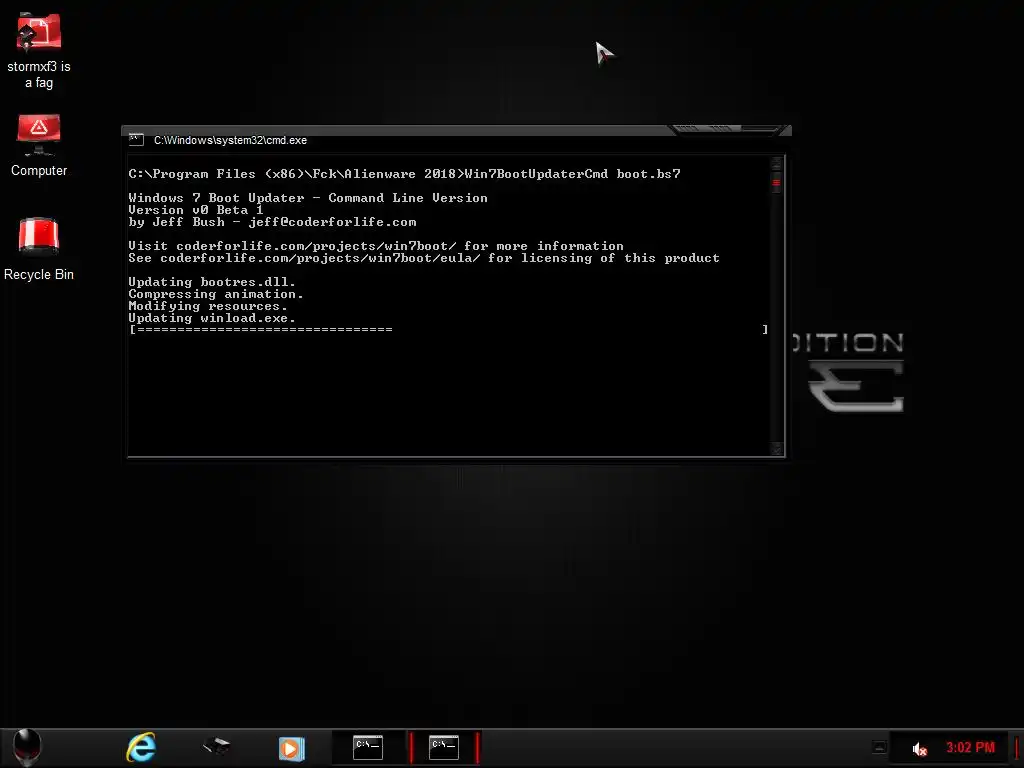
Task: Click the 'Compressing animation.' line
Action: [x=216, y=294]
